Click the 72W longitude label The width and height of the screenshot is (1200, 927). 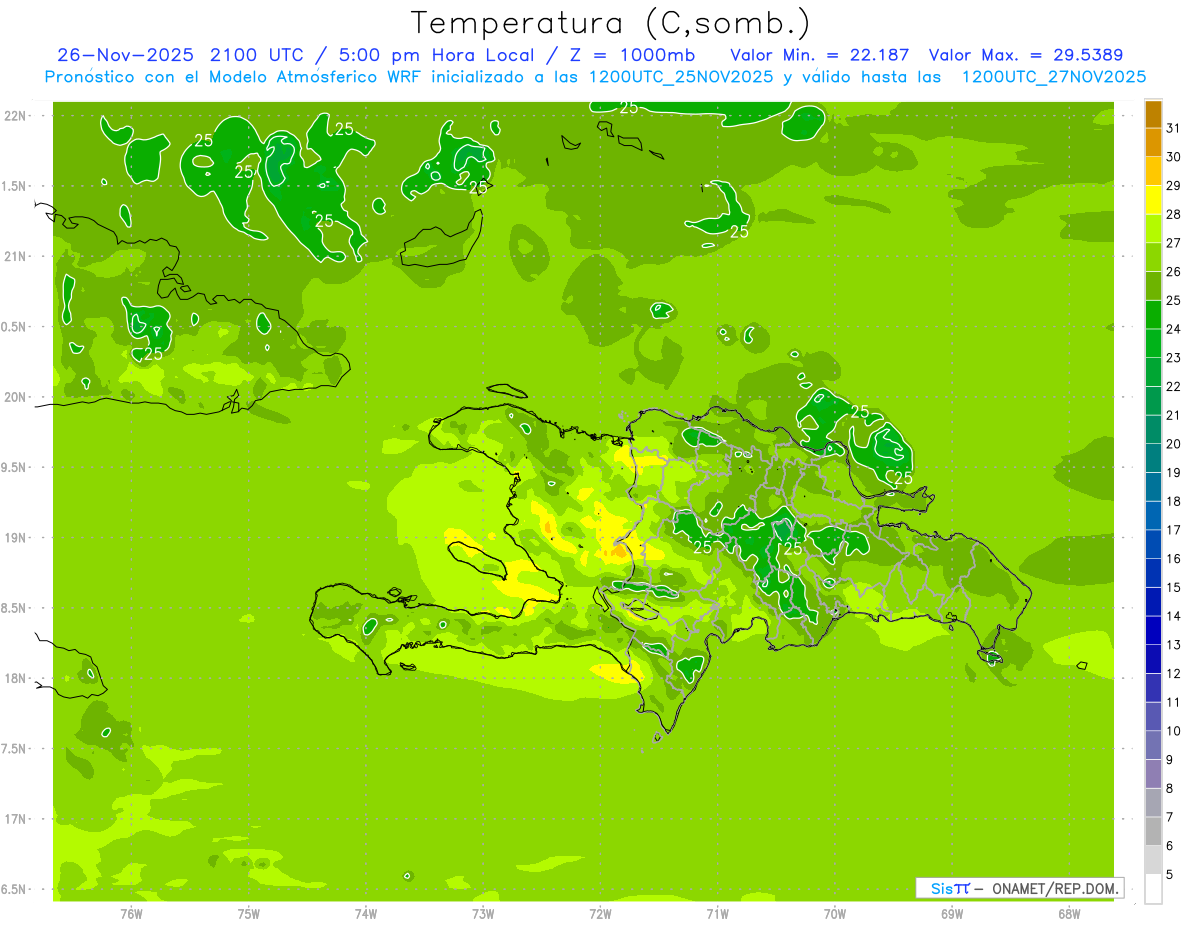click(600, 913)
